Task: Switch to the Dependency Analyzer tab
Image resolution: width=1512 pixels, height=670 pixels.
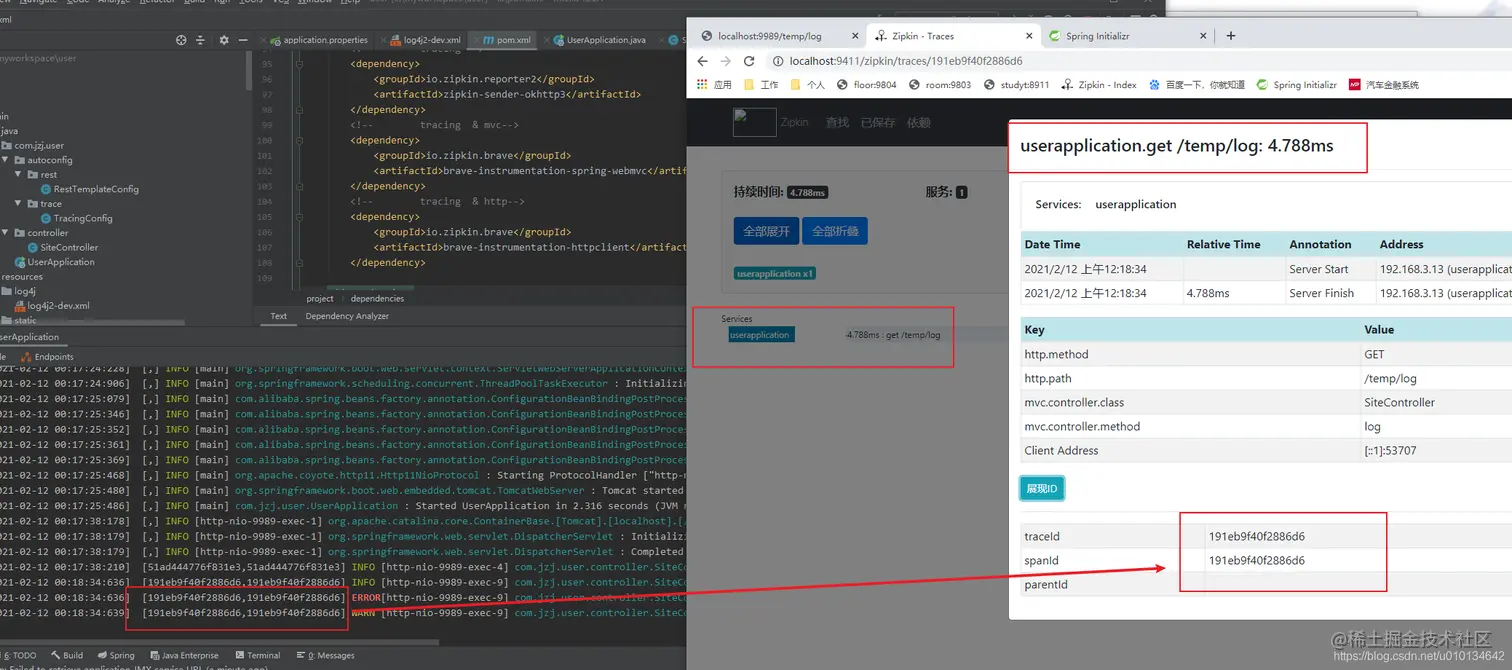Action: click(347, 316)
